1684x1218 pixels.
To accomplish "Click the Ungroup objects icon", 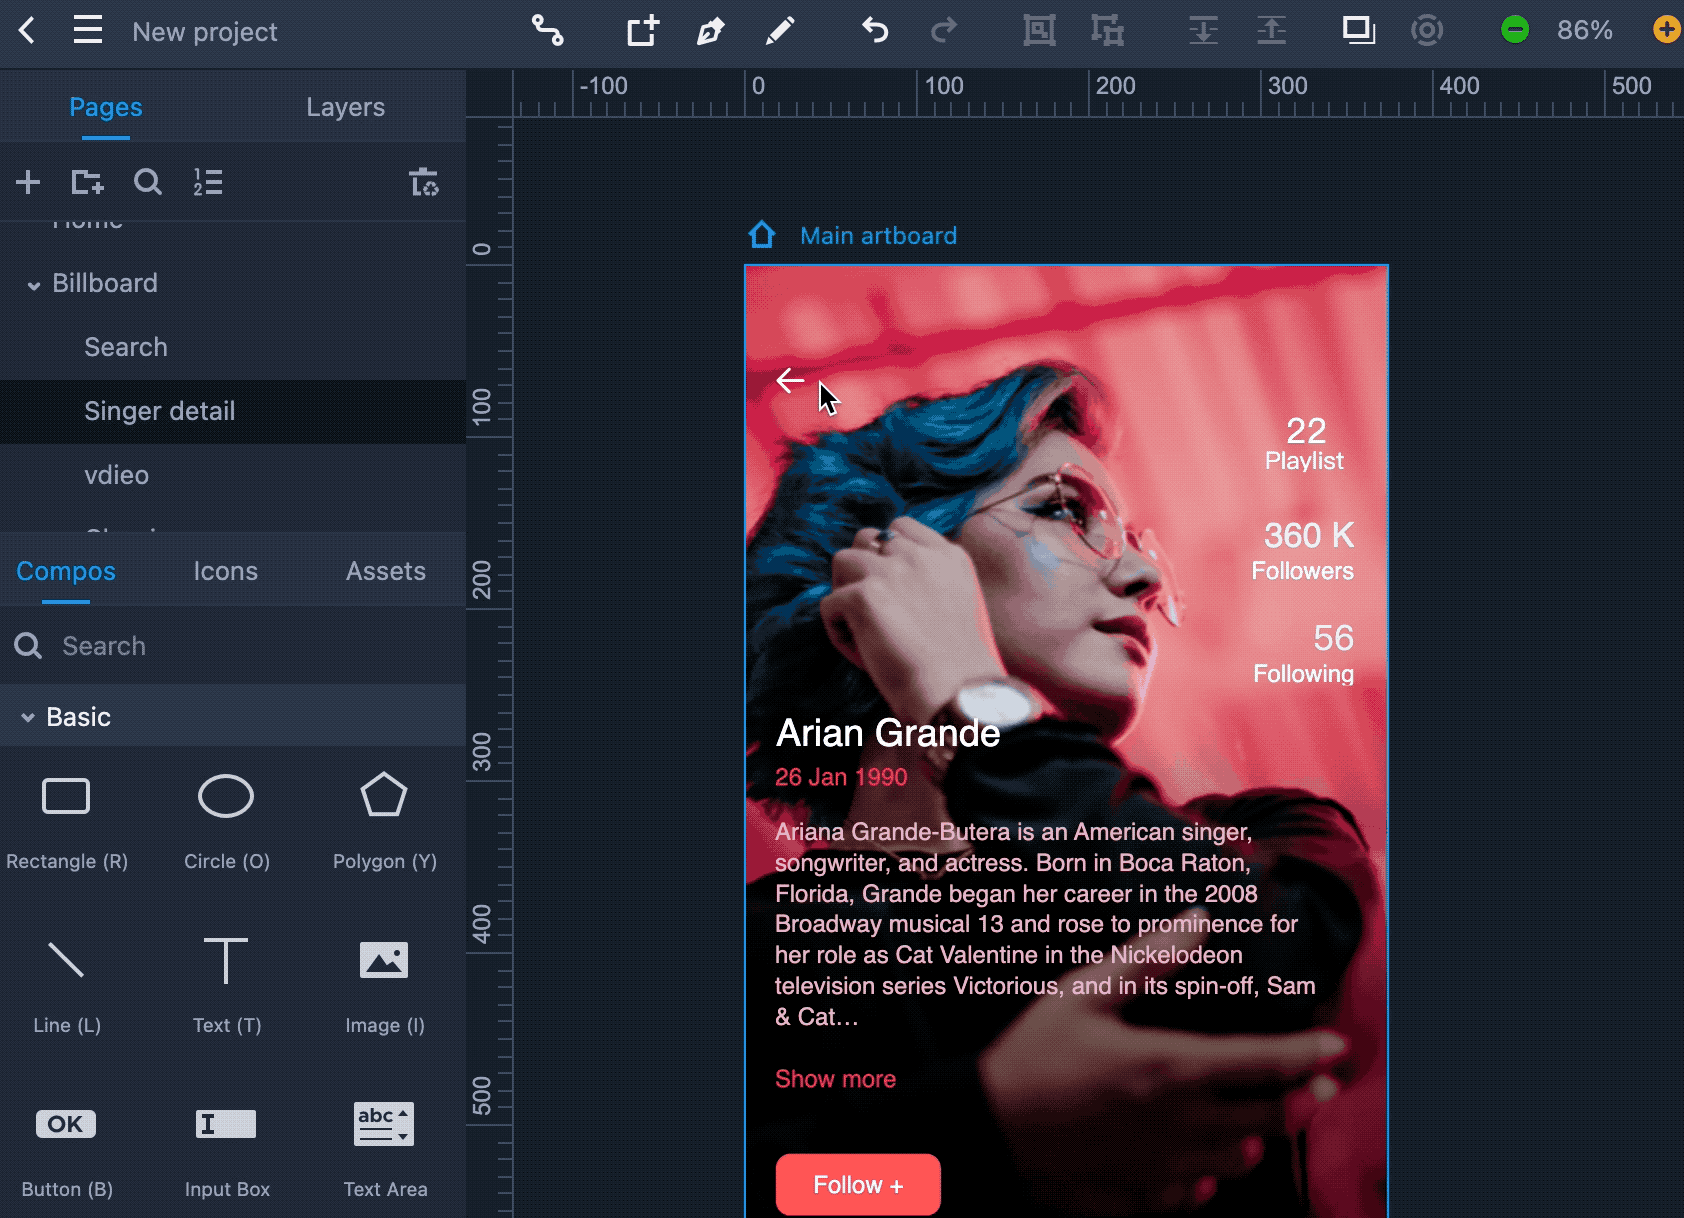I will point(1107,30).
